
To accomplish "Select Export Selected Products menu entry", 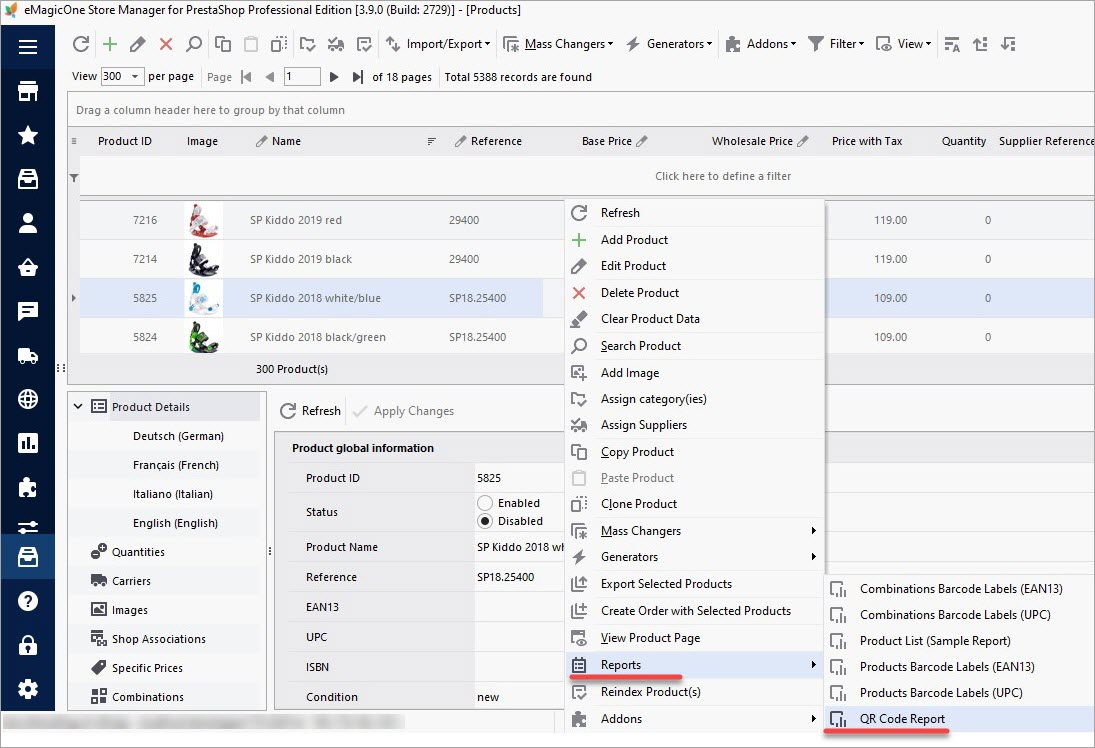I will click(x=666, y=584).
